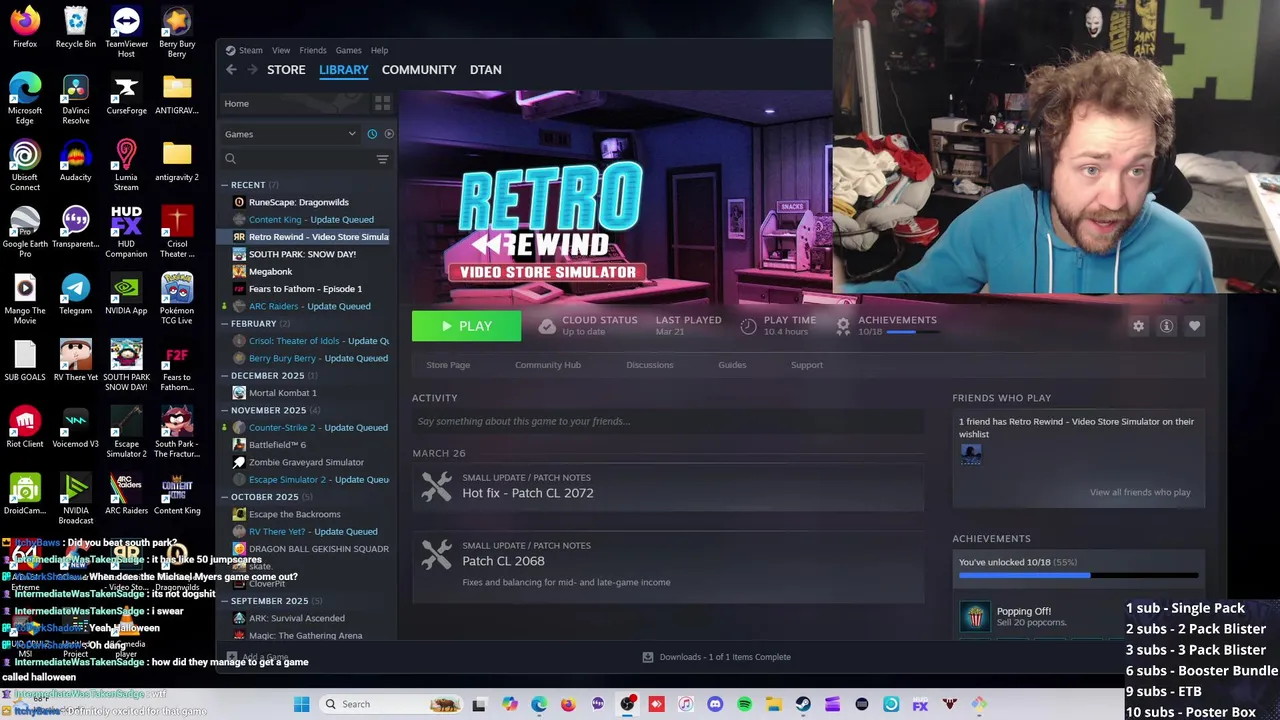Viewport: 1280px width, 720px height.
Task: Open the DTAN profile tab
Action: (486, 70)
